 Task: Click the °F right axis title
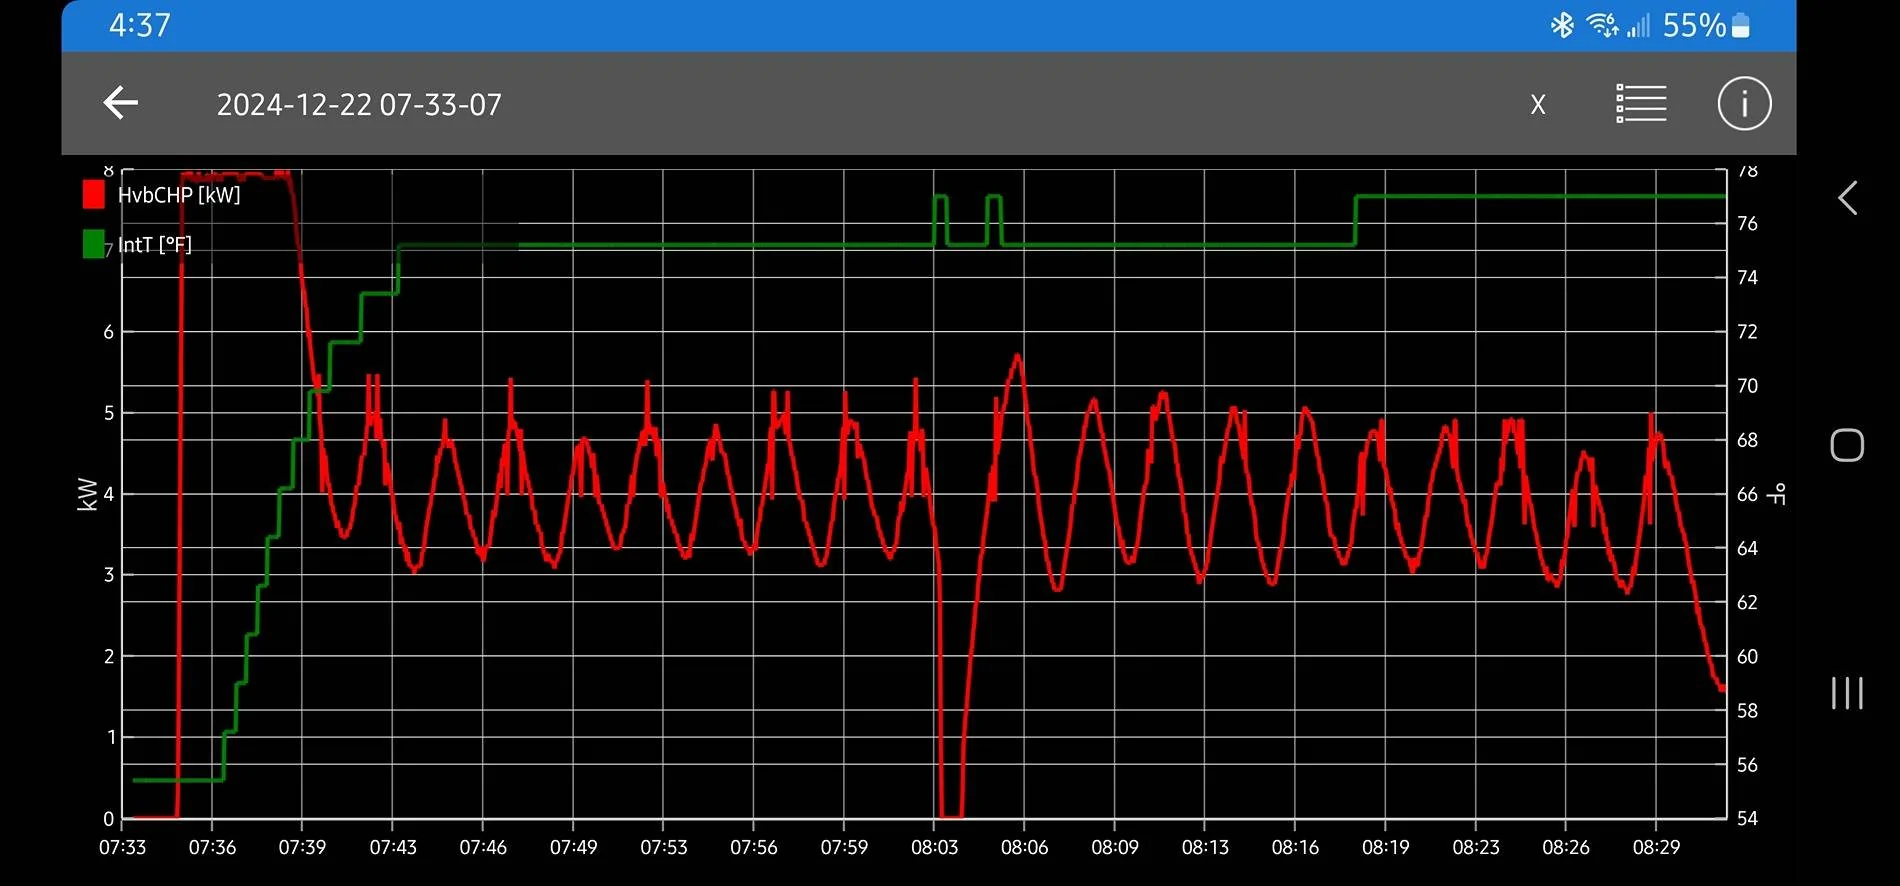point(1777,494)
